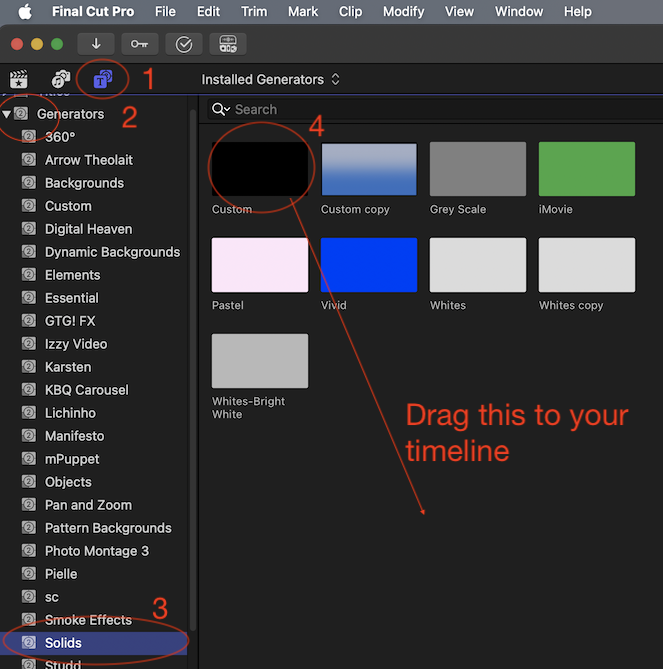Click the search magnifier dropdown arrow
663x669 pixels.
(x=228, y=110)
